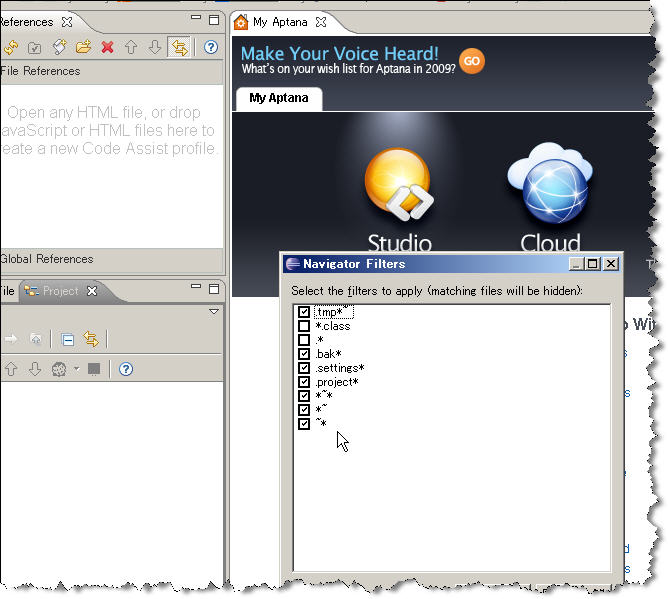Uncheck the ~* filter checkbox
The height and width of the screenshot is (599, 668).
tap(304, 424)
